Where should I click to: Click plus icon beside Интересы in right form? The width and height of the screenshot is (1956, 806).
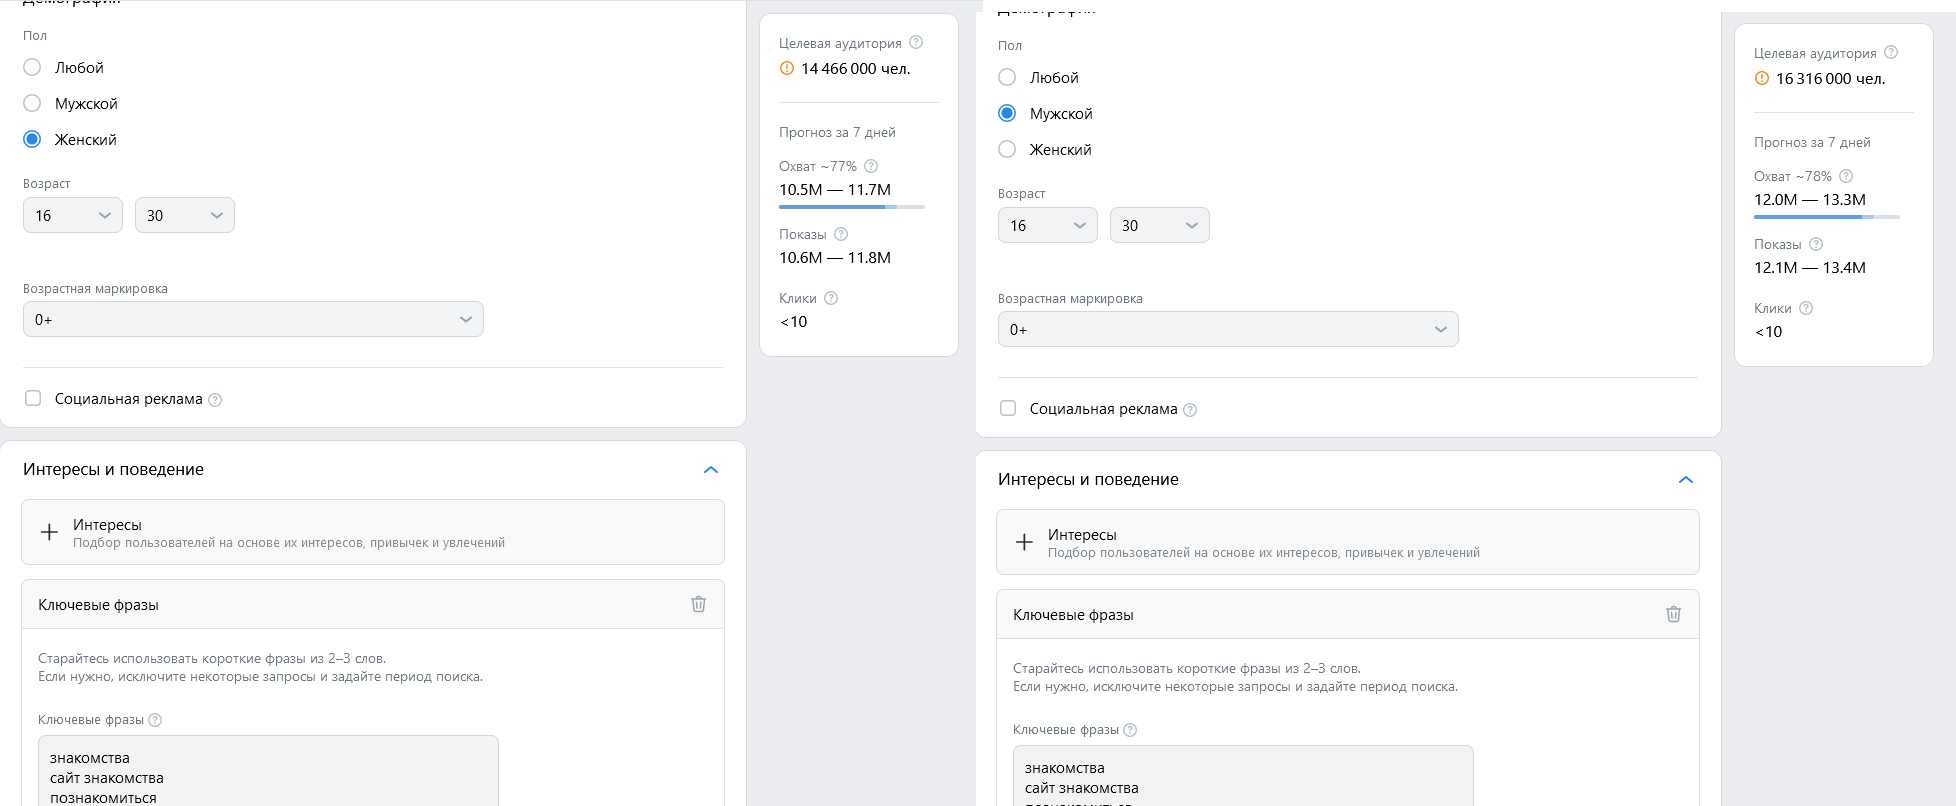(x=1024, y=542)
